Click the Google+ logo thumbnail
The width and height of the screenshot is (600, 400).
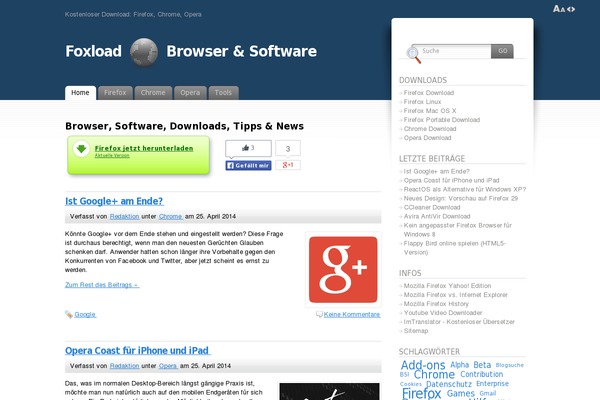(x=343, y=269)
